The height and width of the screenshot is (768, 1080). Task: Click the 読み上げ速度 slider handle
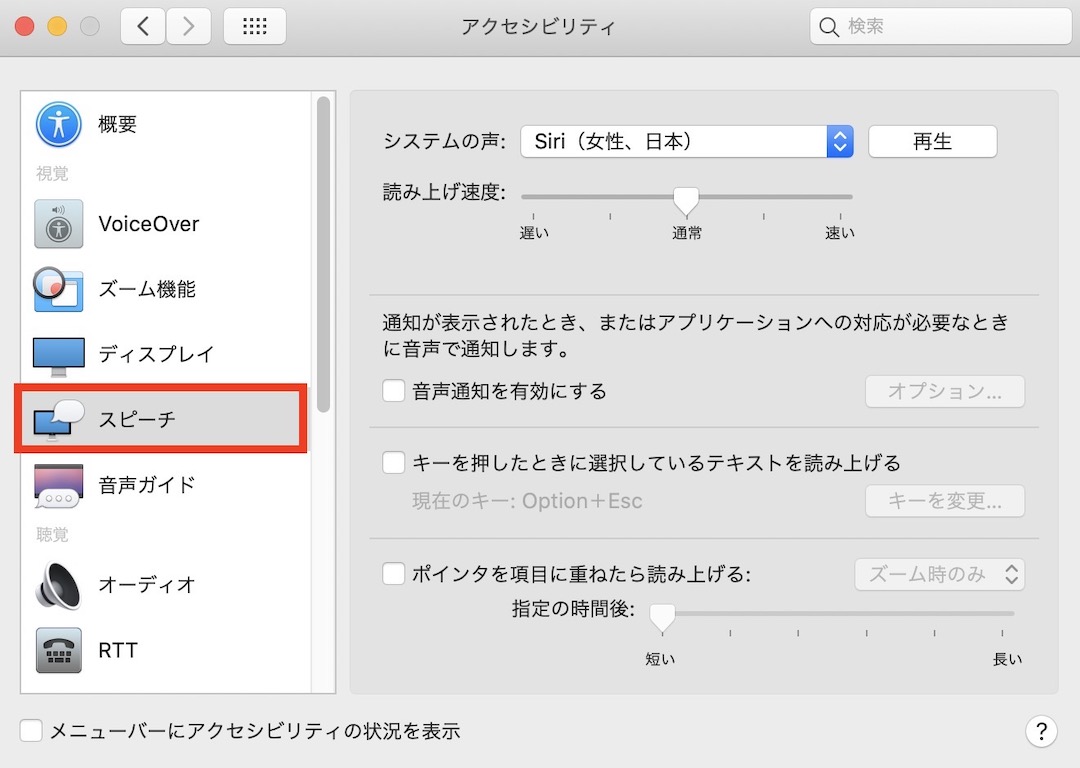(x=686, y=200)
